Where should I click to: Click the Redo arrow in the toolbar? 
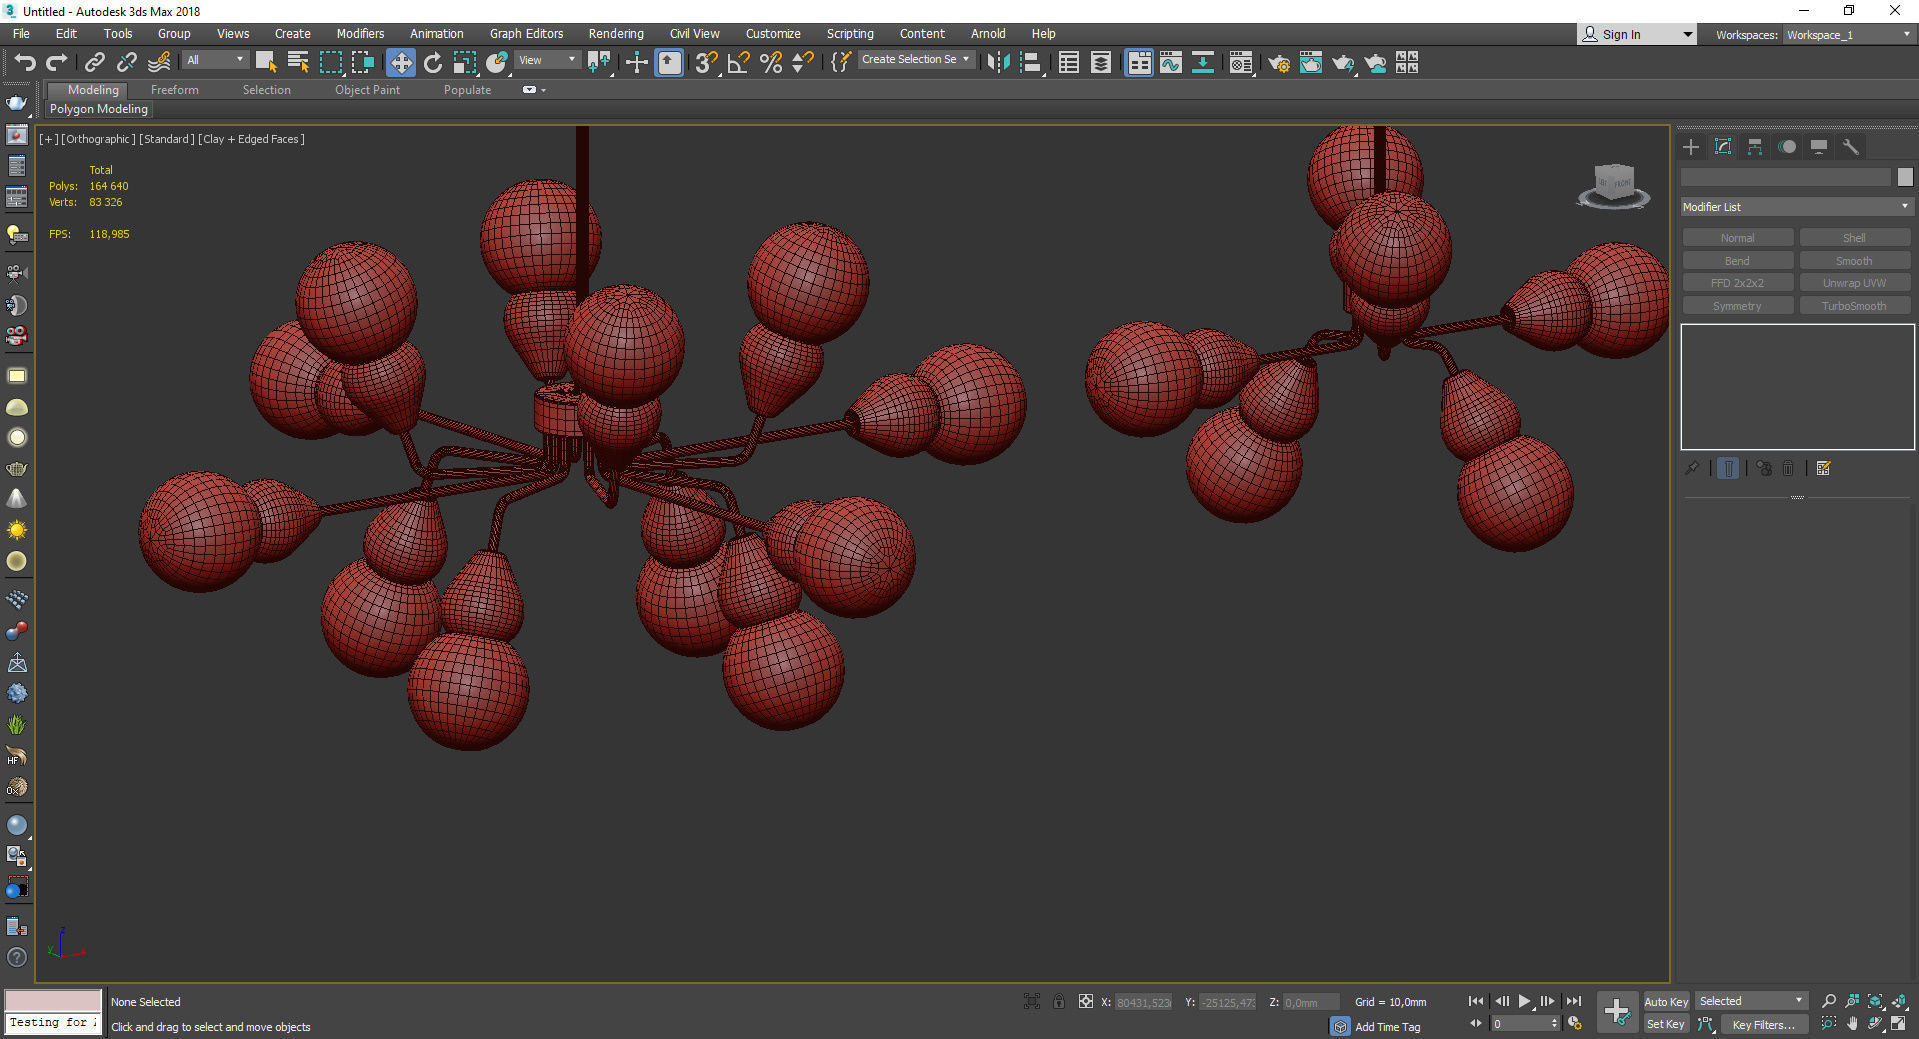pos(57,63)
